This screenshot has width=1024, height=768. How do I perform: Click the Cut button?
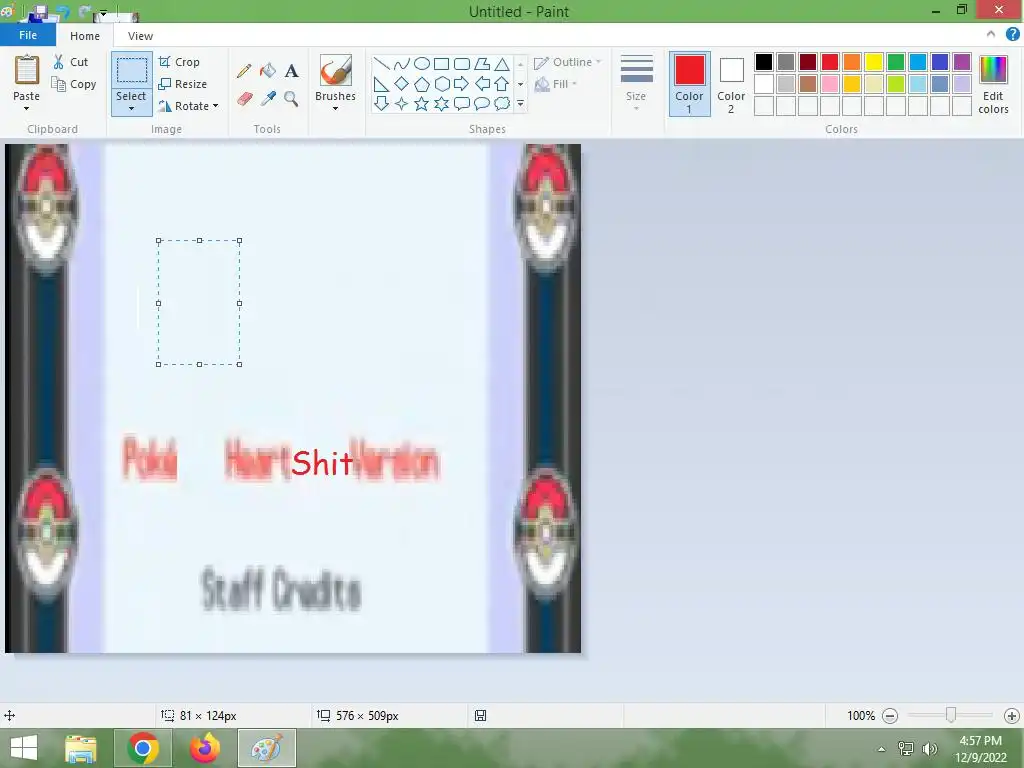[x=71, y=62]
